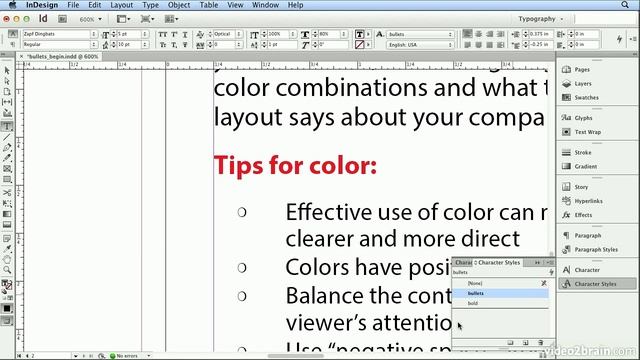Select the Eyedropper tool
Image resolution: width=640 pixels, height=360 pixels.
pyautogui.click(x=7, y=249)
